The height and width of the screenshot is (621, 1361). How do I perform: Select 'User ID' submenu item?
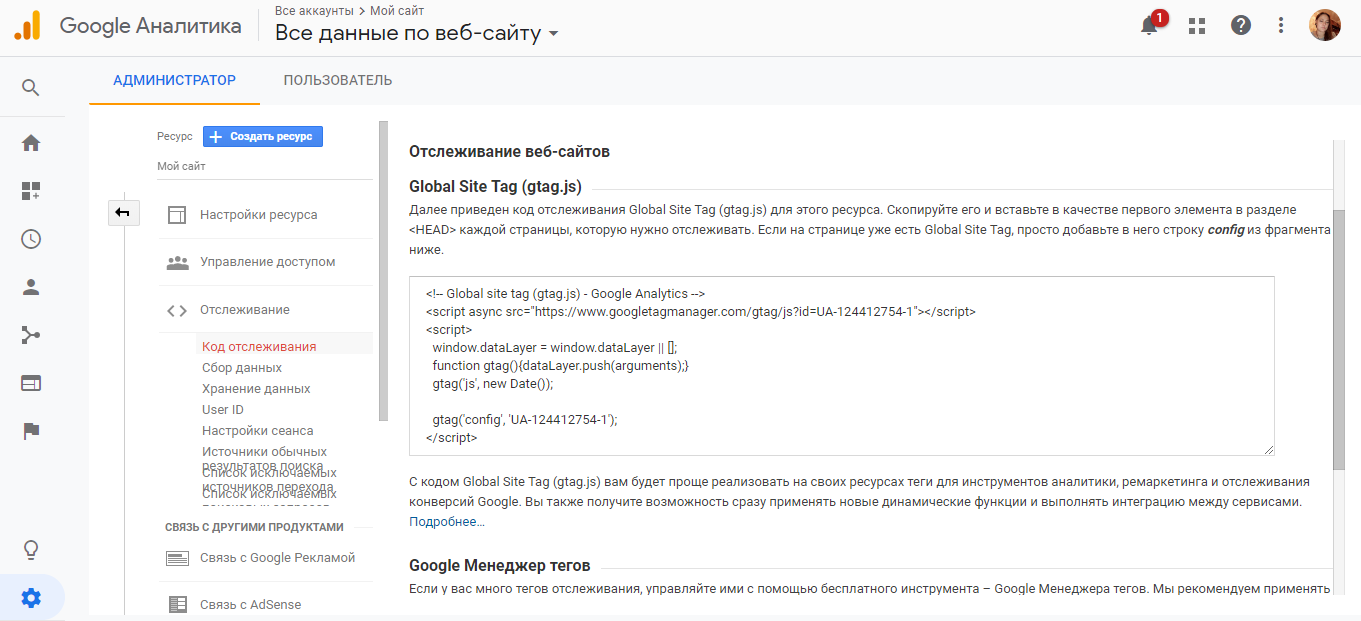223,410
